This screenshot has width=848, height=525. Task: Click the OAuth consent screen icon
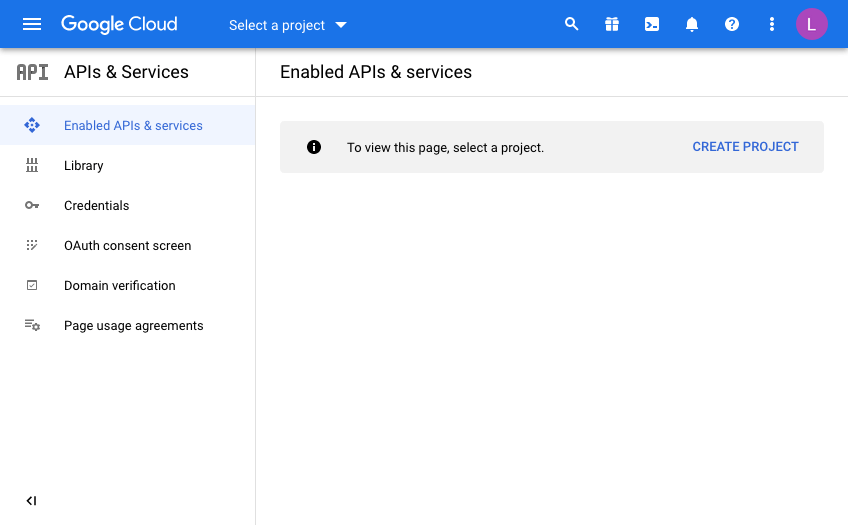32,245
